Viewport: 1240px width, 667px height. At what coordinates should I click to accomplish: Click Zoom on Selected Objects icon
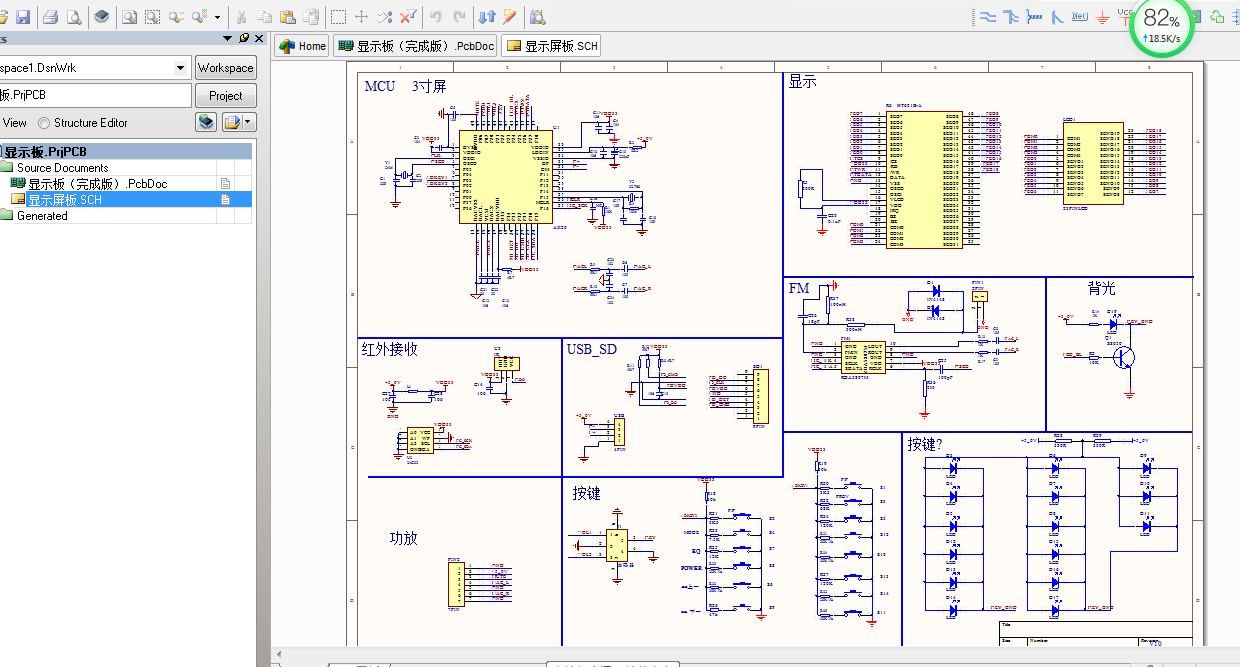pos(176,16)
